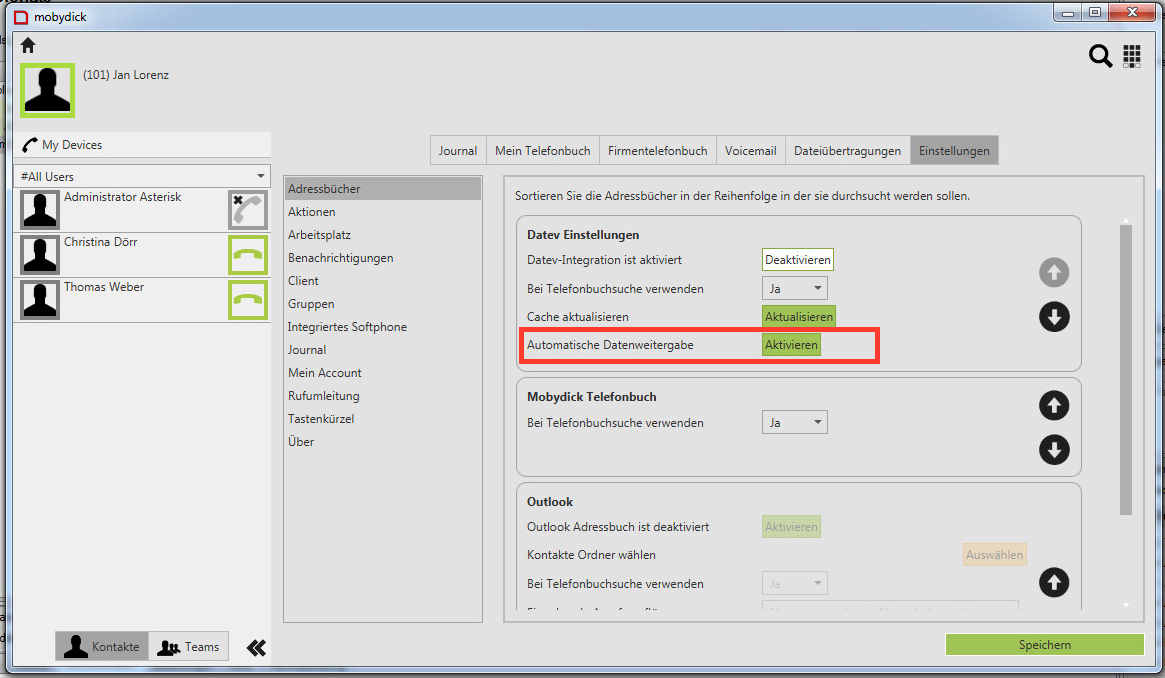Open the Bei Telefonbuchsuche verwenden dropdown under Datev

pos(794,287)
